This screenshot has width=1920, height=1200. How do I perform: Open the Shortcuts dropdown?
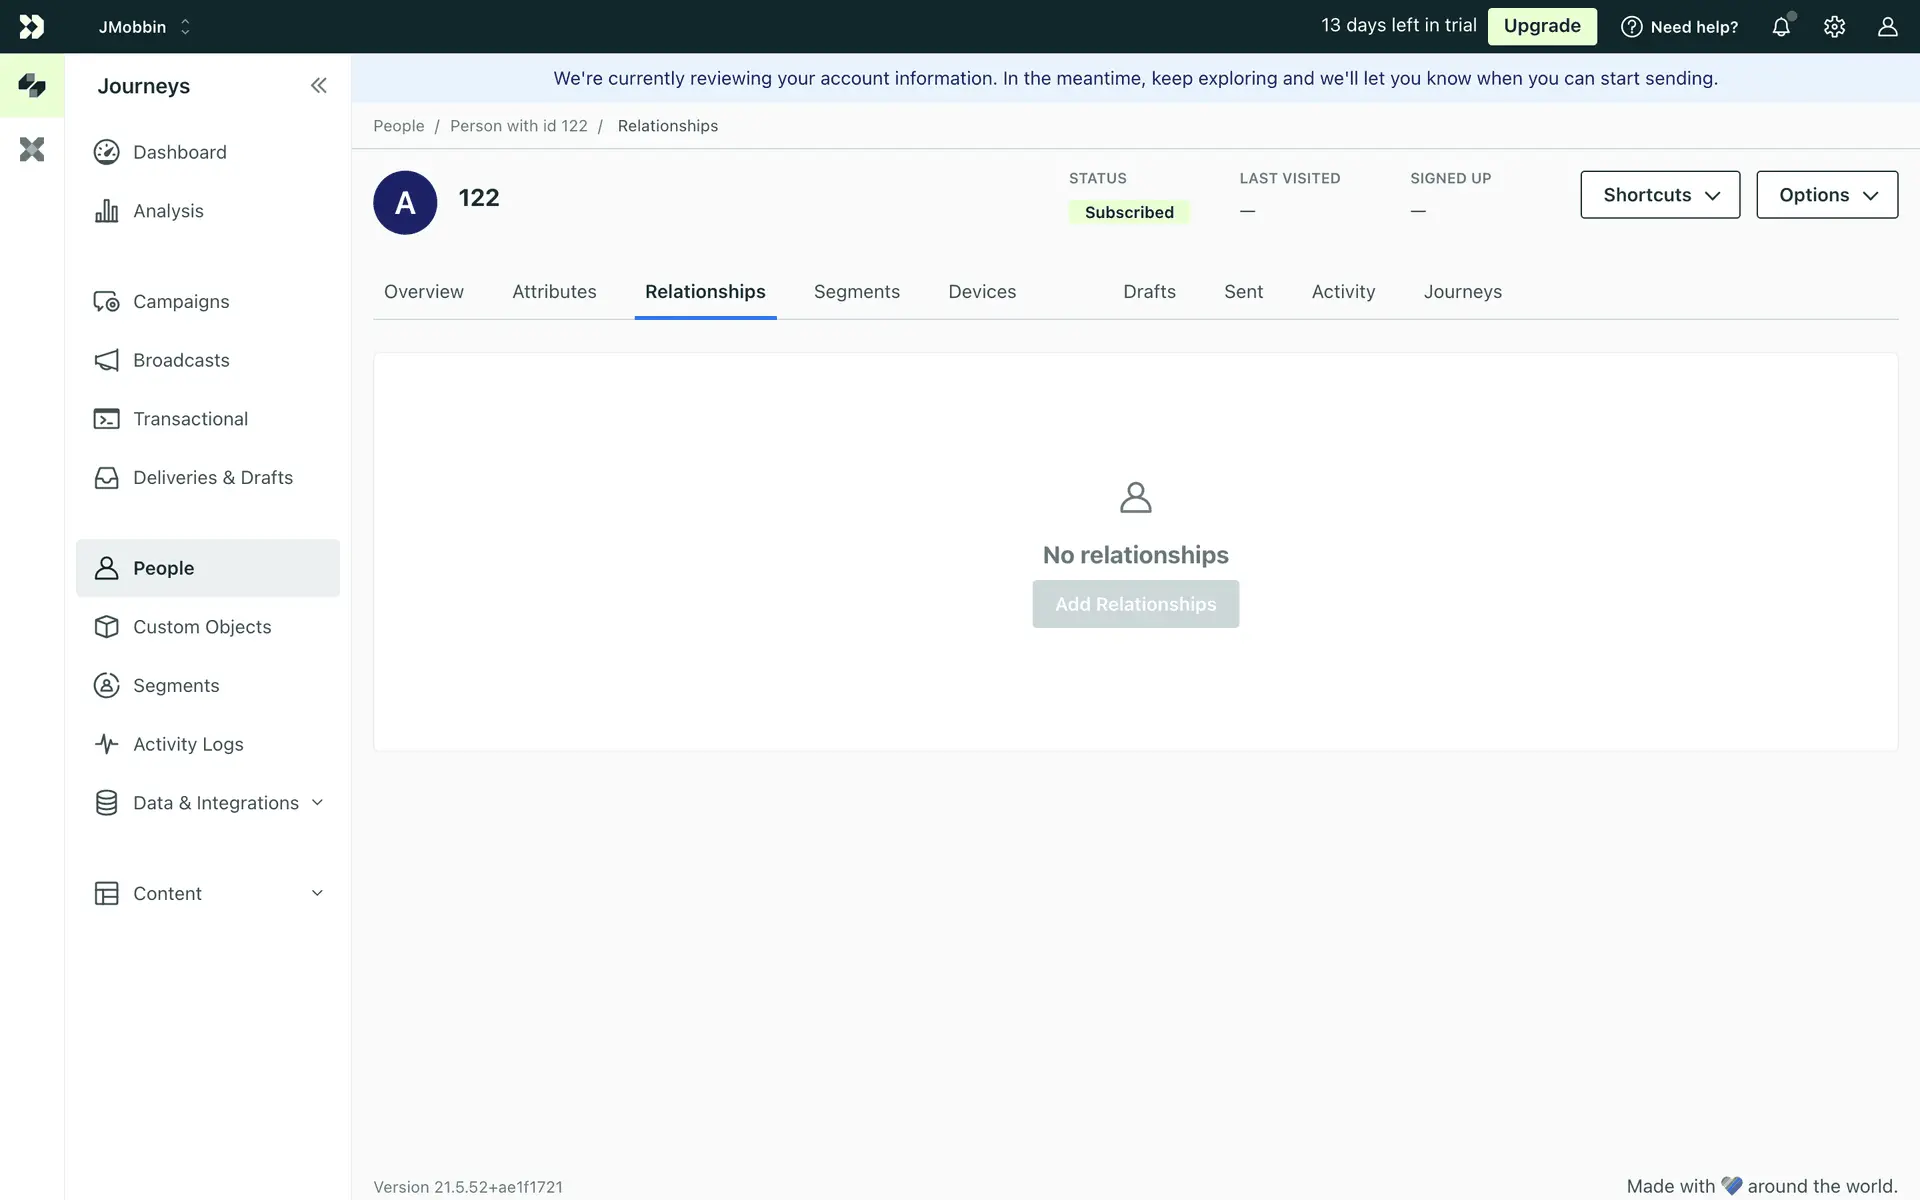point(1660,195)
